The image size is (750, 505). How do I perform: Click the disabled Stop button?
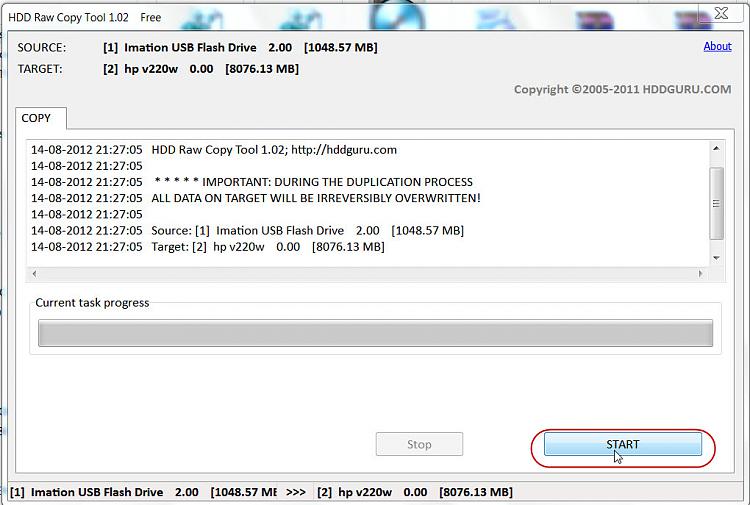pos(419,444)
